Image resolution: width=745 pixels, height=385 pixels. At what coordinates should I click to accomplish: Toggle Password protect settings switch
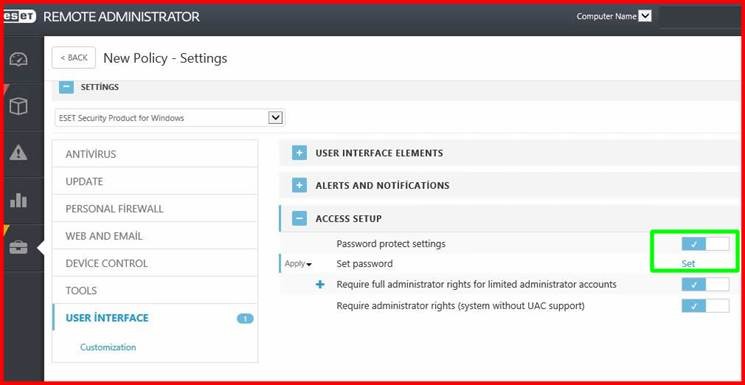click(705, 244)
